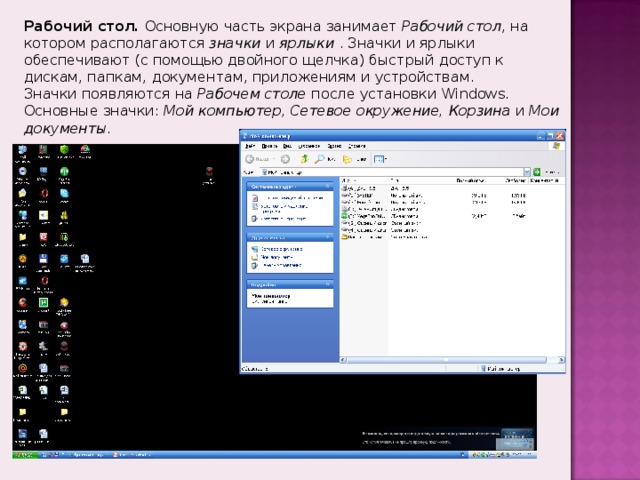Image resolution: width=640 pixels, height=480 pixels.
Task: Click the Folders toolbar icon
Action: (347, 159)
